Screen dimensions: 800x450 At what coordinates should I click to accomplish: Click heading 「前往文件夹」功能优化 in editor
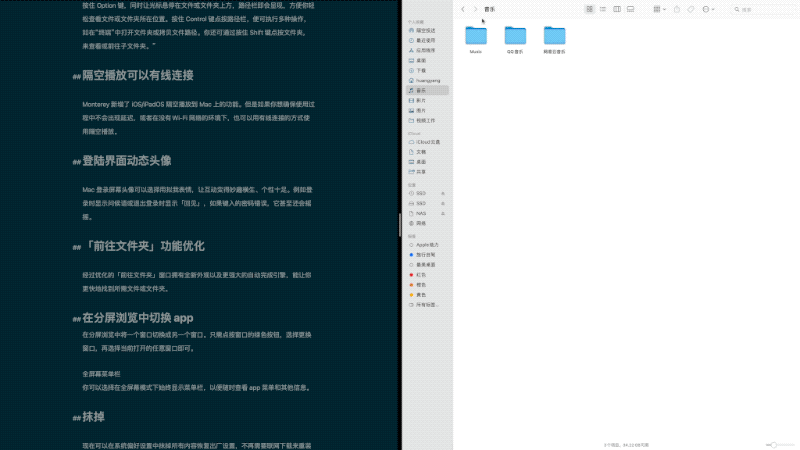[x=143, y=246]
